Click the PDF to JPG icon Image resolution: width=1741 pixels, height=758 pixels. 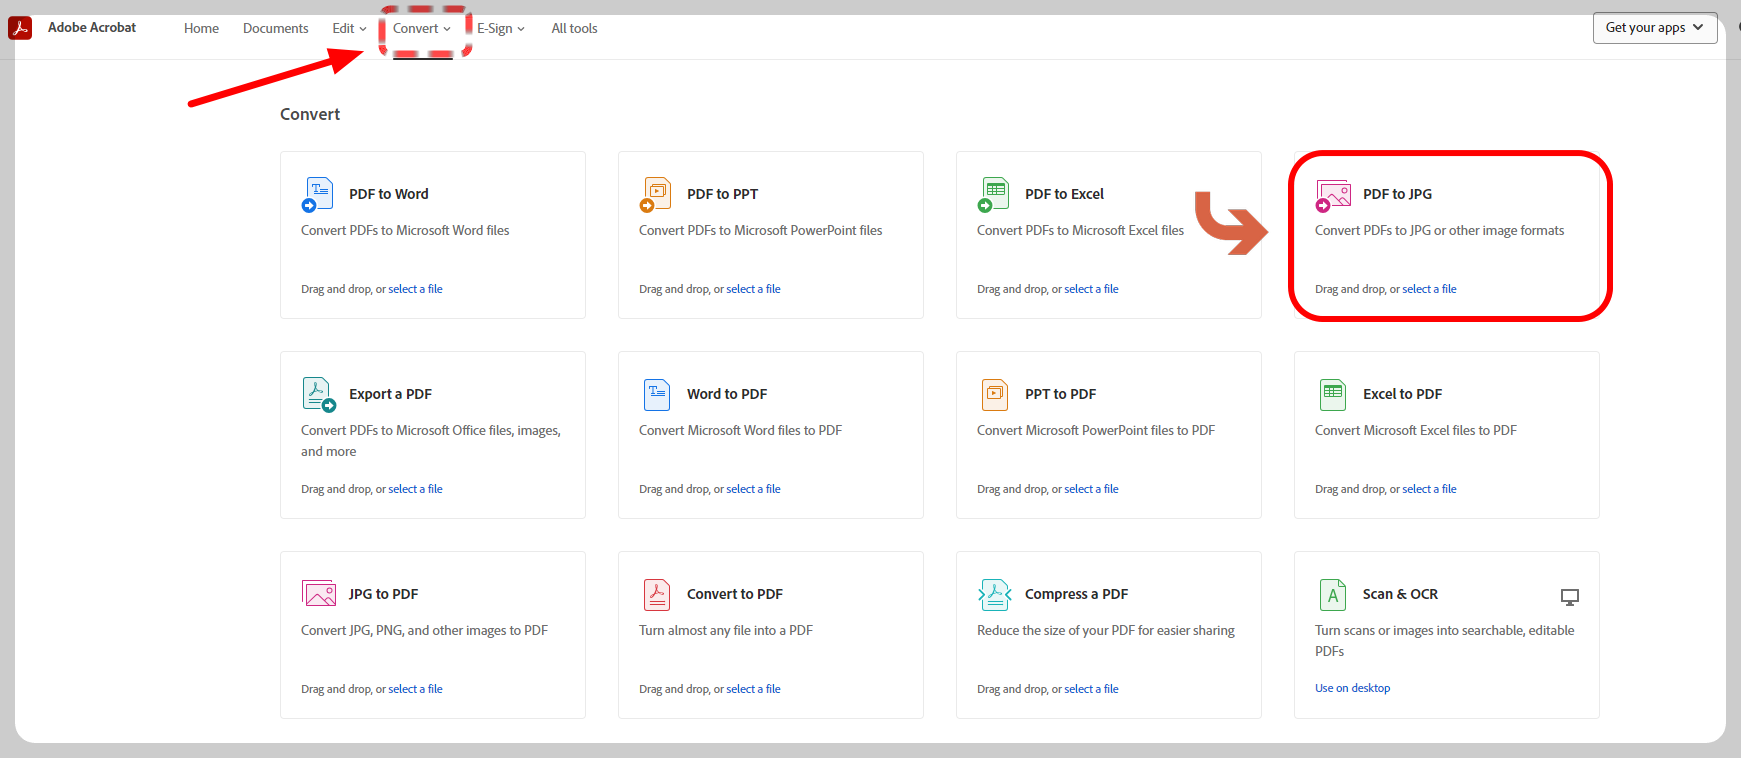click(x=1333, y=195)
